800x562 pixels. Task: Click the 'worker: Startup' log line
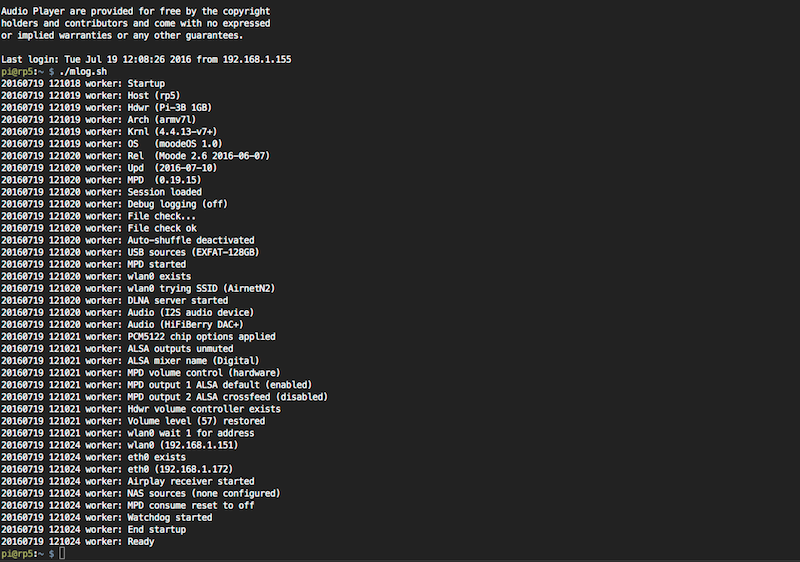[83, 84]
